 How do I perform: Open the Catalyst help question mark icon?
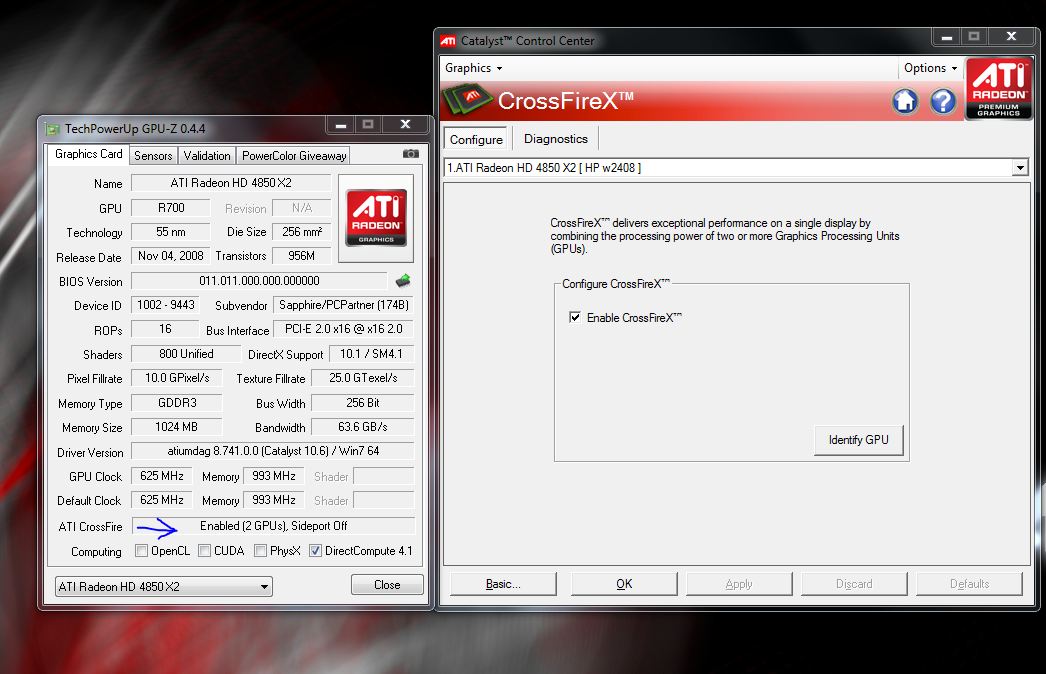943,101
